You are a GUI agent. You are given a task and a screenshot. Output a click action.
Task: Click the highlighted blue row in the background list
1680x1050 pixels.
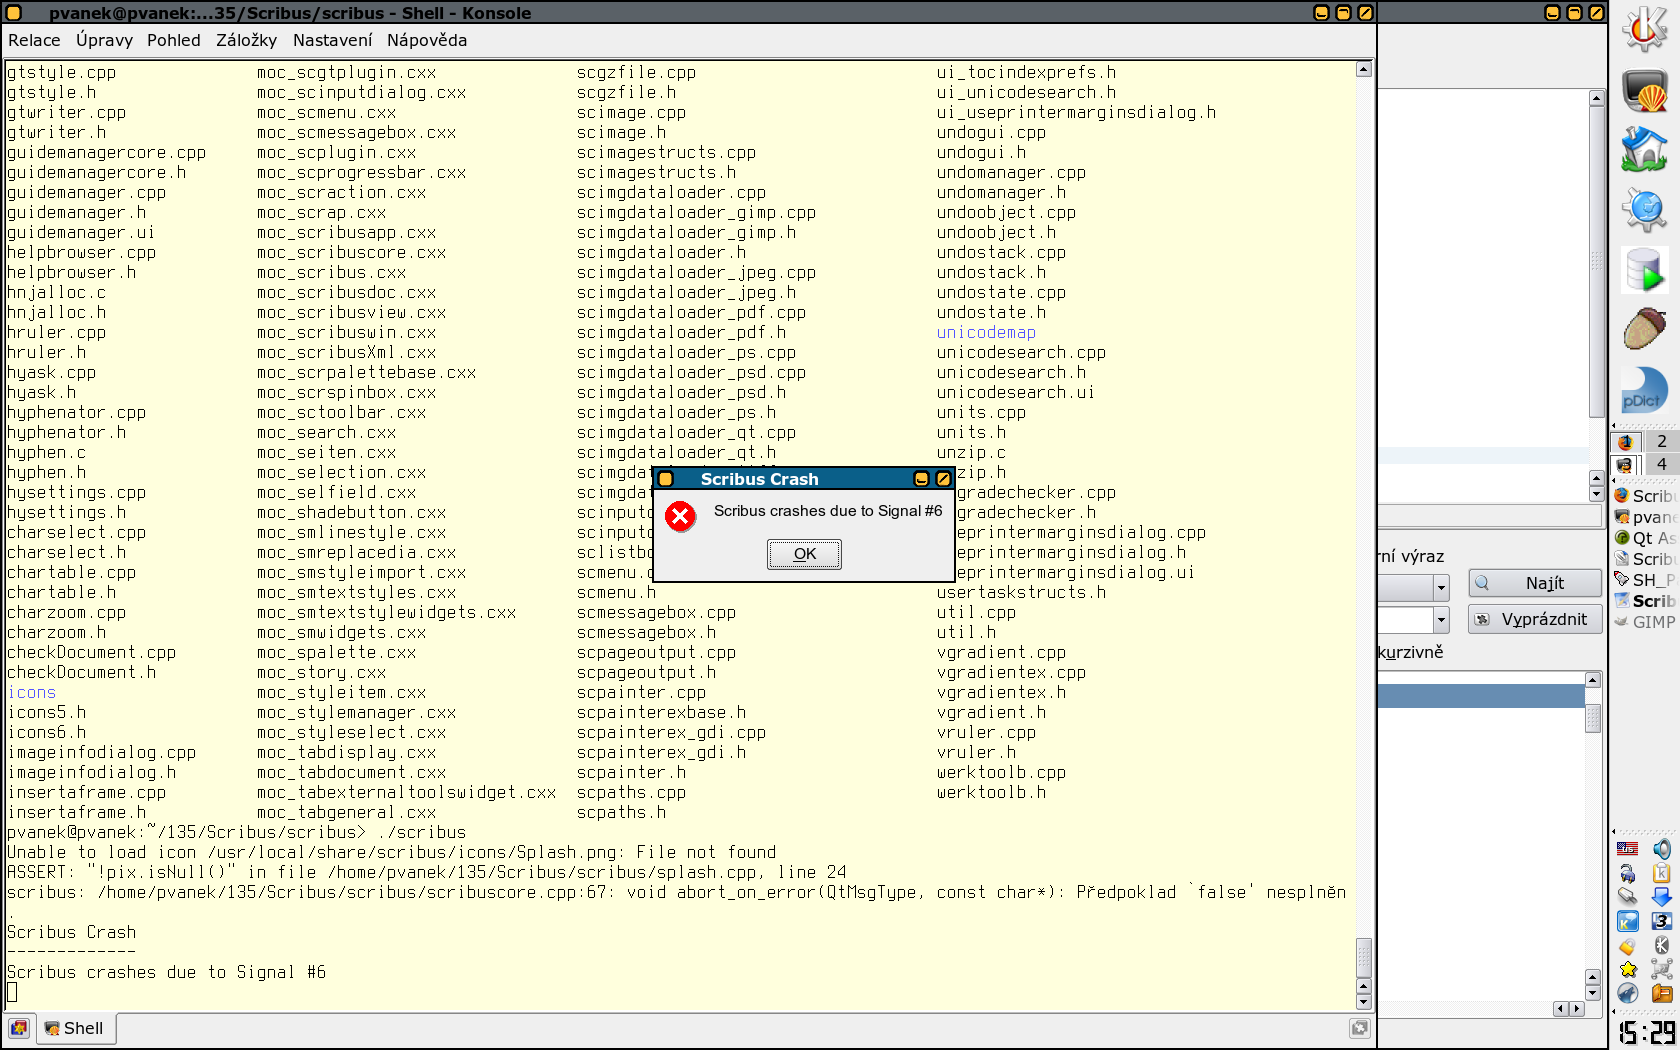(x=1481, y=696)
